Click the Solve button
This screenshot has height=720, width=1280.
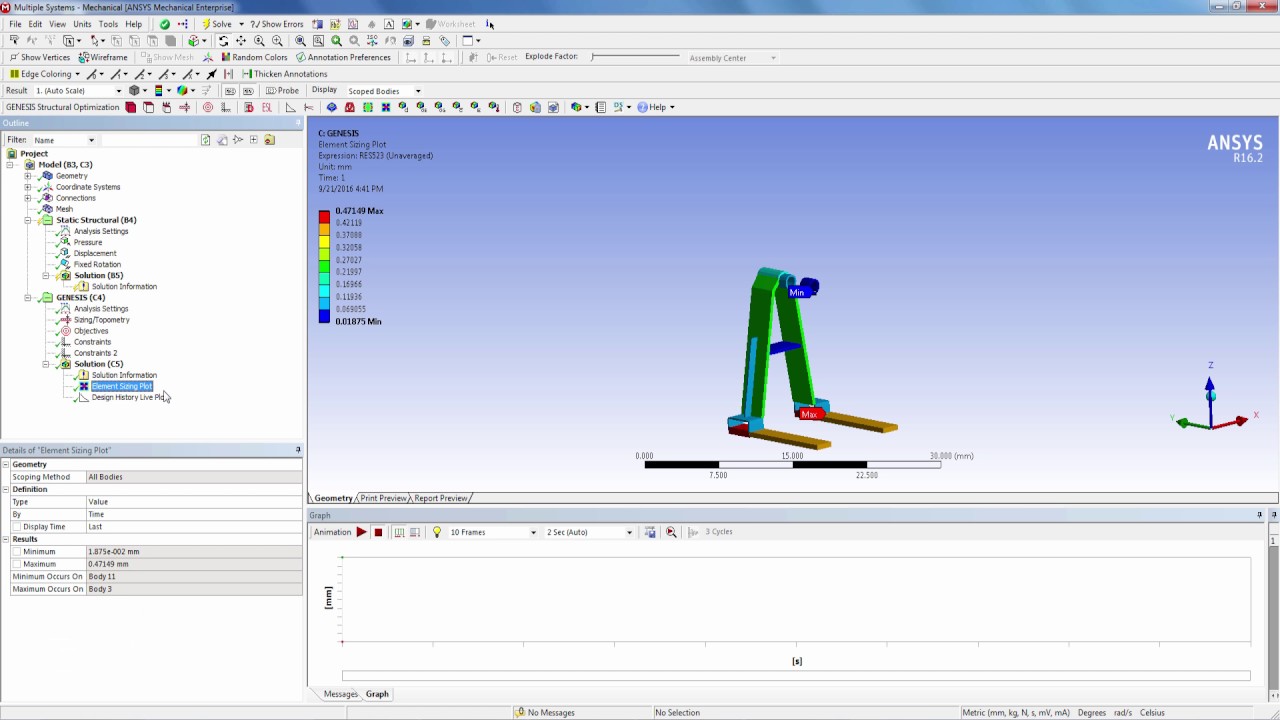click(216, 24)
